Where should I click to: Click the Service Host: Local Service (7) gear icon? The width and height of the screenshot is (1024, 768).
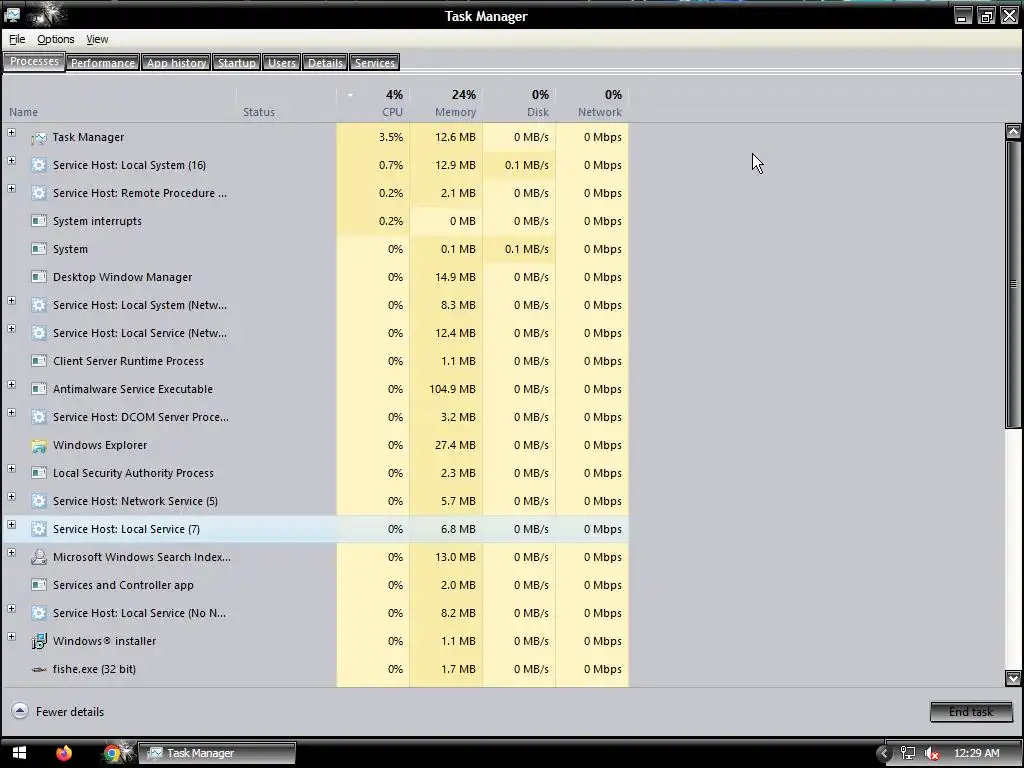point(39,529)
